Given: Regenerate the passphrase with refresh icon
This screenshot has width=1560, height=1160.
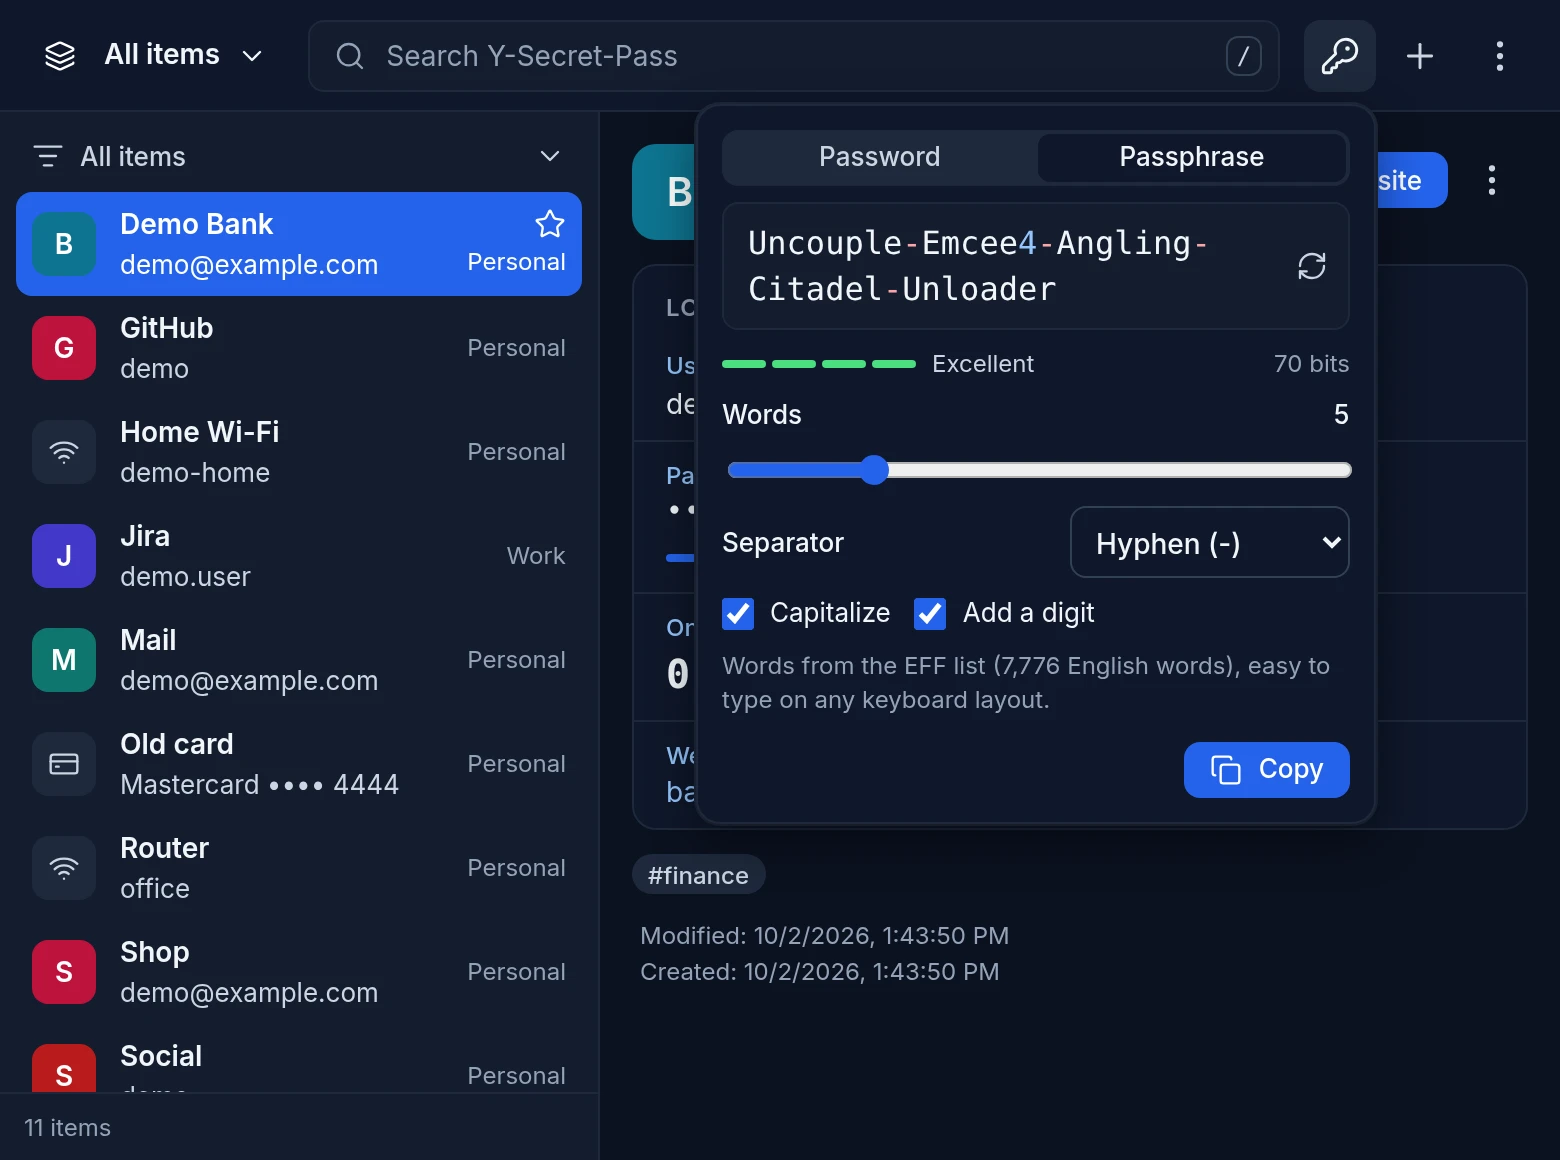Looking at the screenshot, I should [x=1311, y=266].
